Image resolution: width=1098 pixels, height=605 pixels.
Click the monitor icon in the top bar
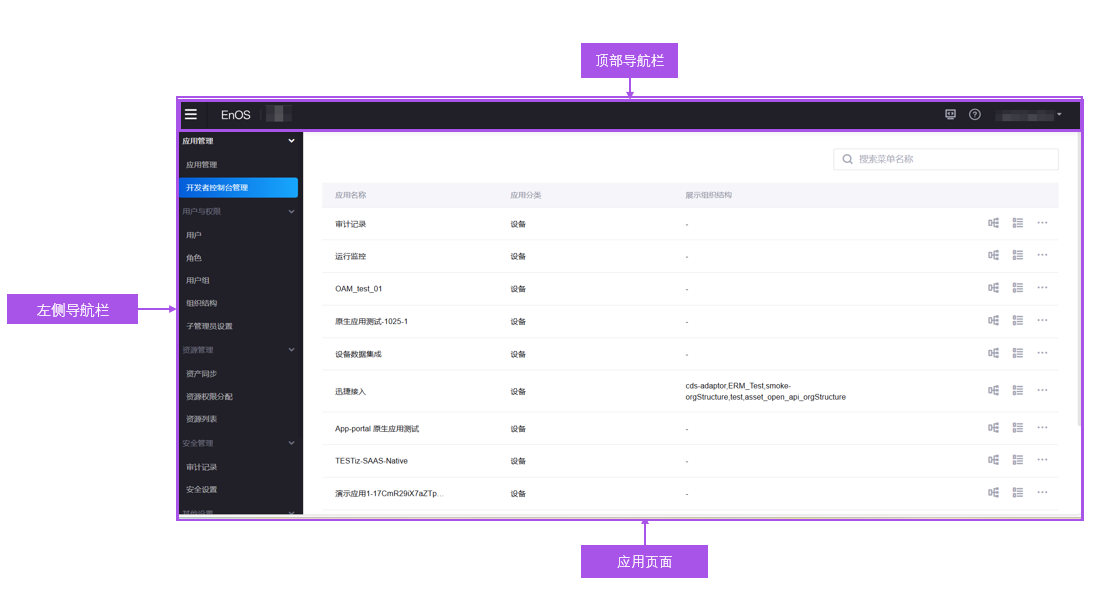(x=950, y=114)
